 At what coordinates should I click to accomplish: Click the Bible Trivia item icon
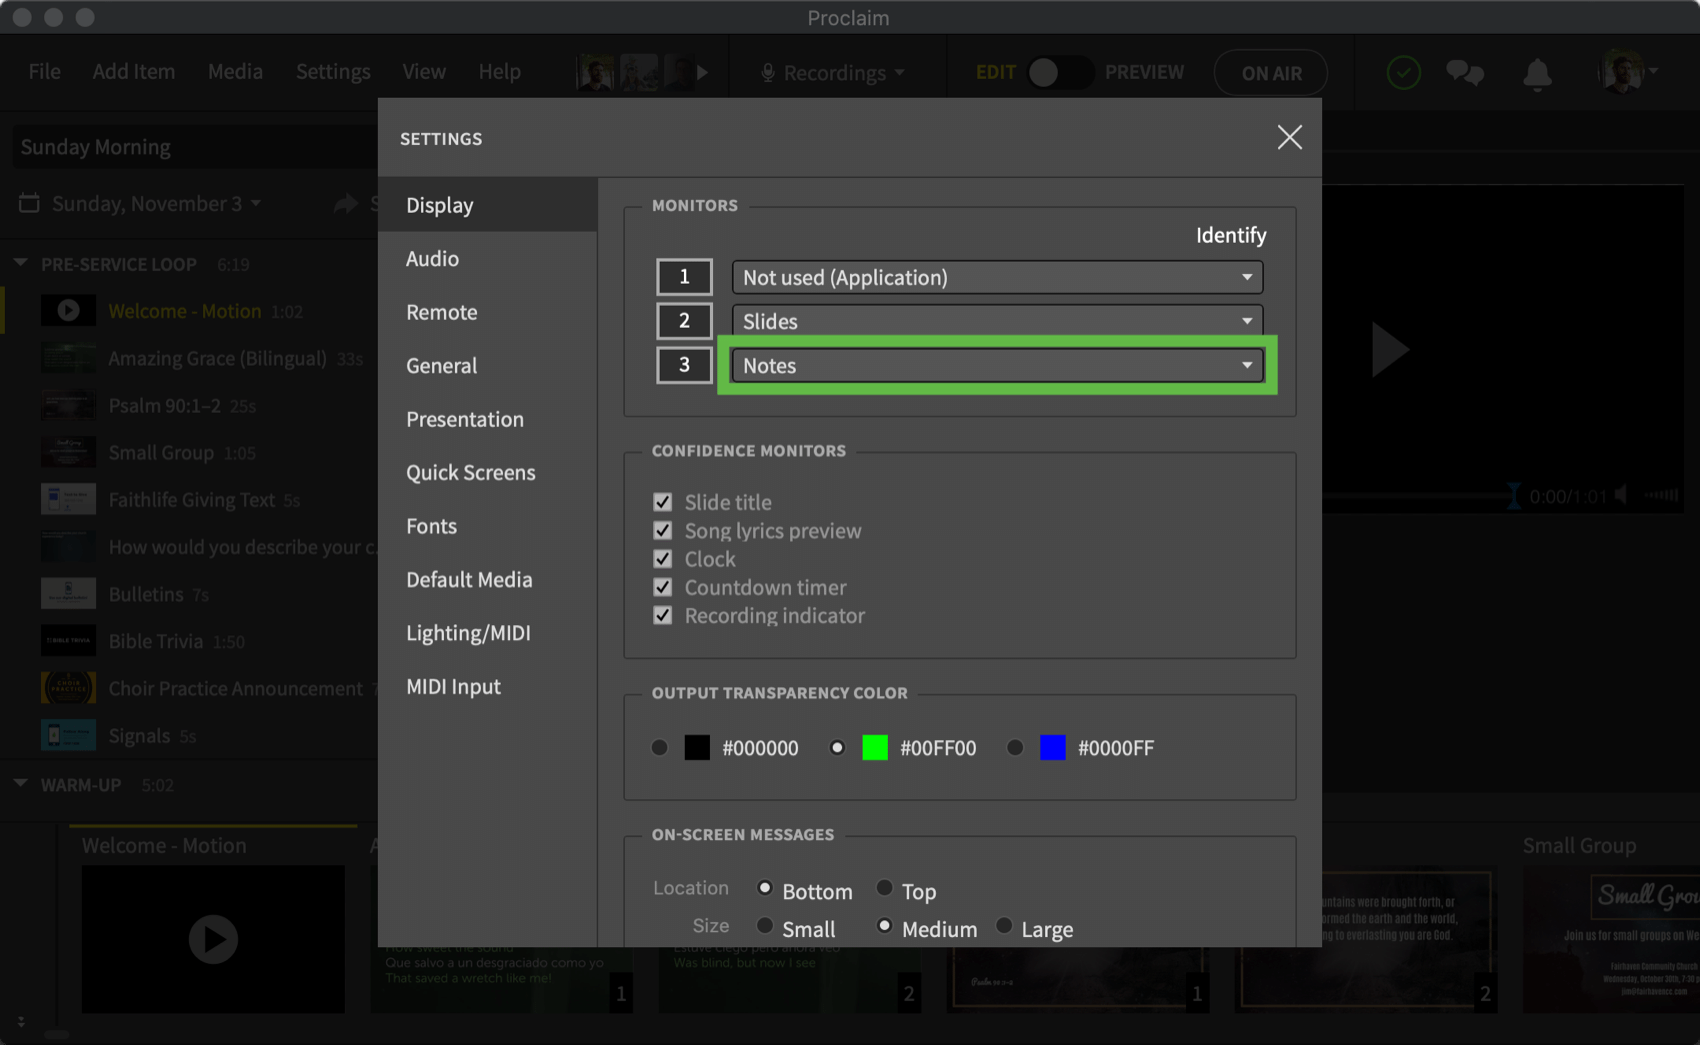click(68, 641)
